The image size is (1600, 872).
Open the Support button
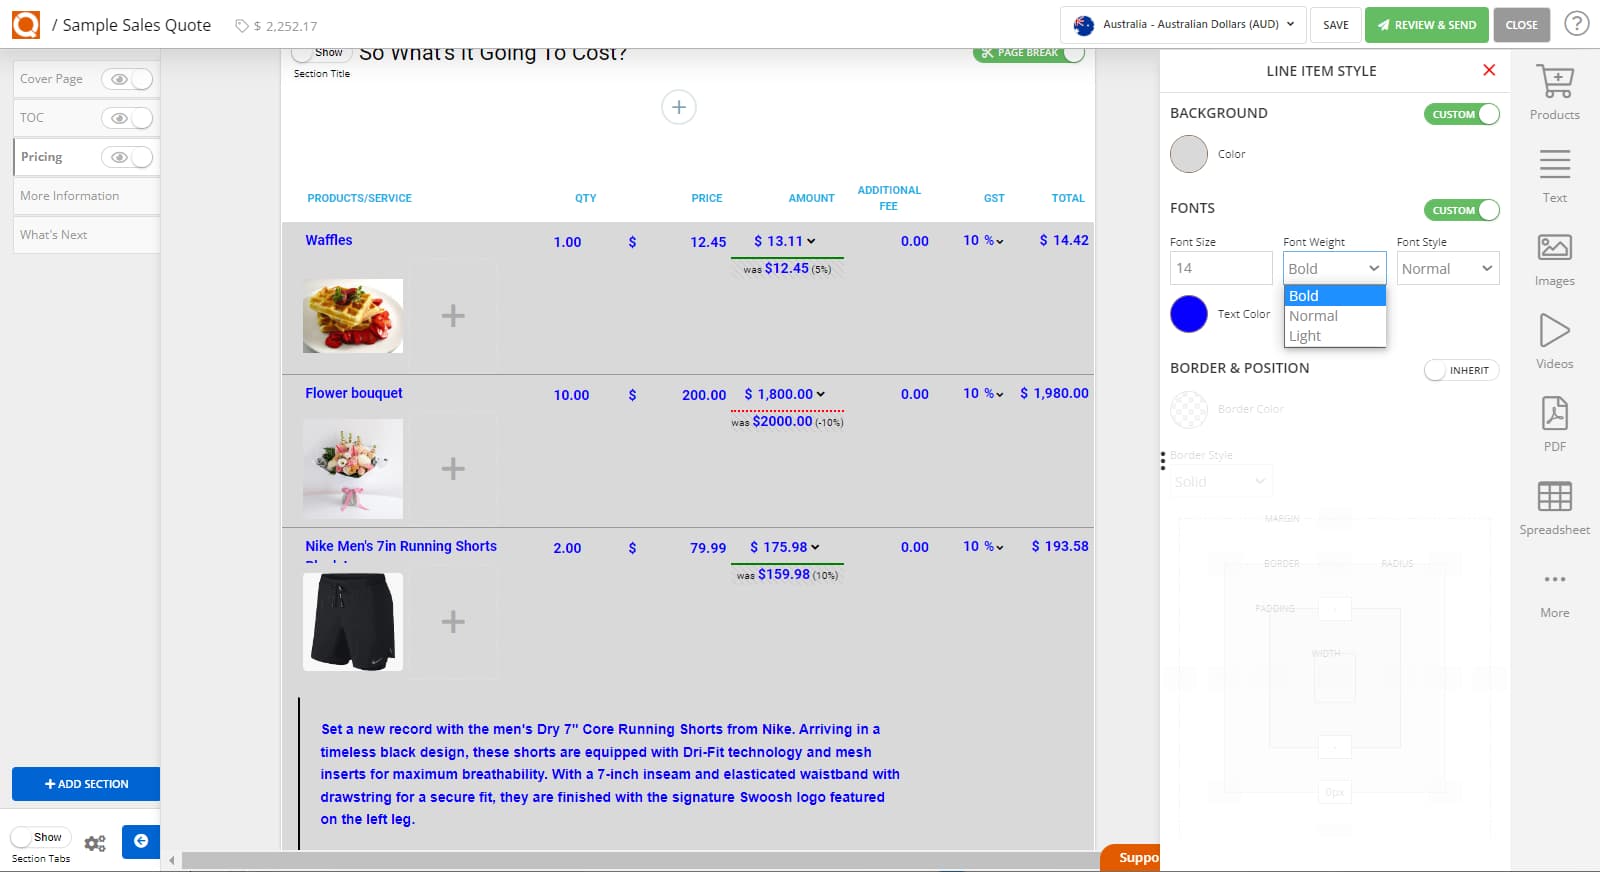tap(1131, 858)
